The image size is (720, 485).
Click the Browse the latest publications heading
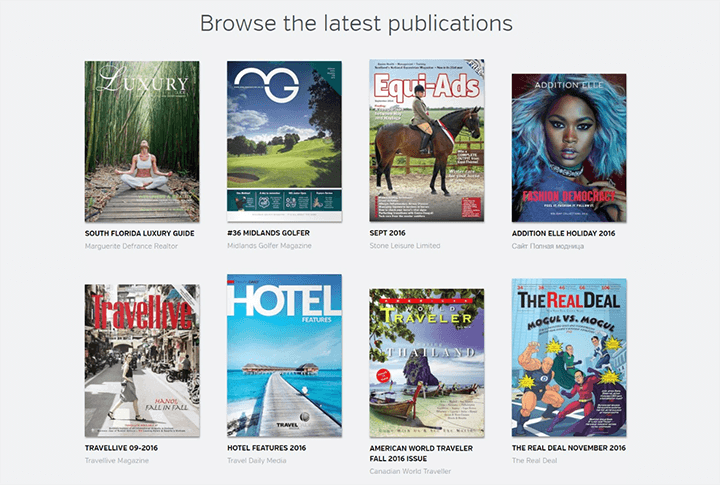356,23
